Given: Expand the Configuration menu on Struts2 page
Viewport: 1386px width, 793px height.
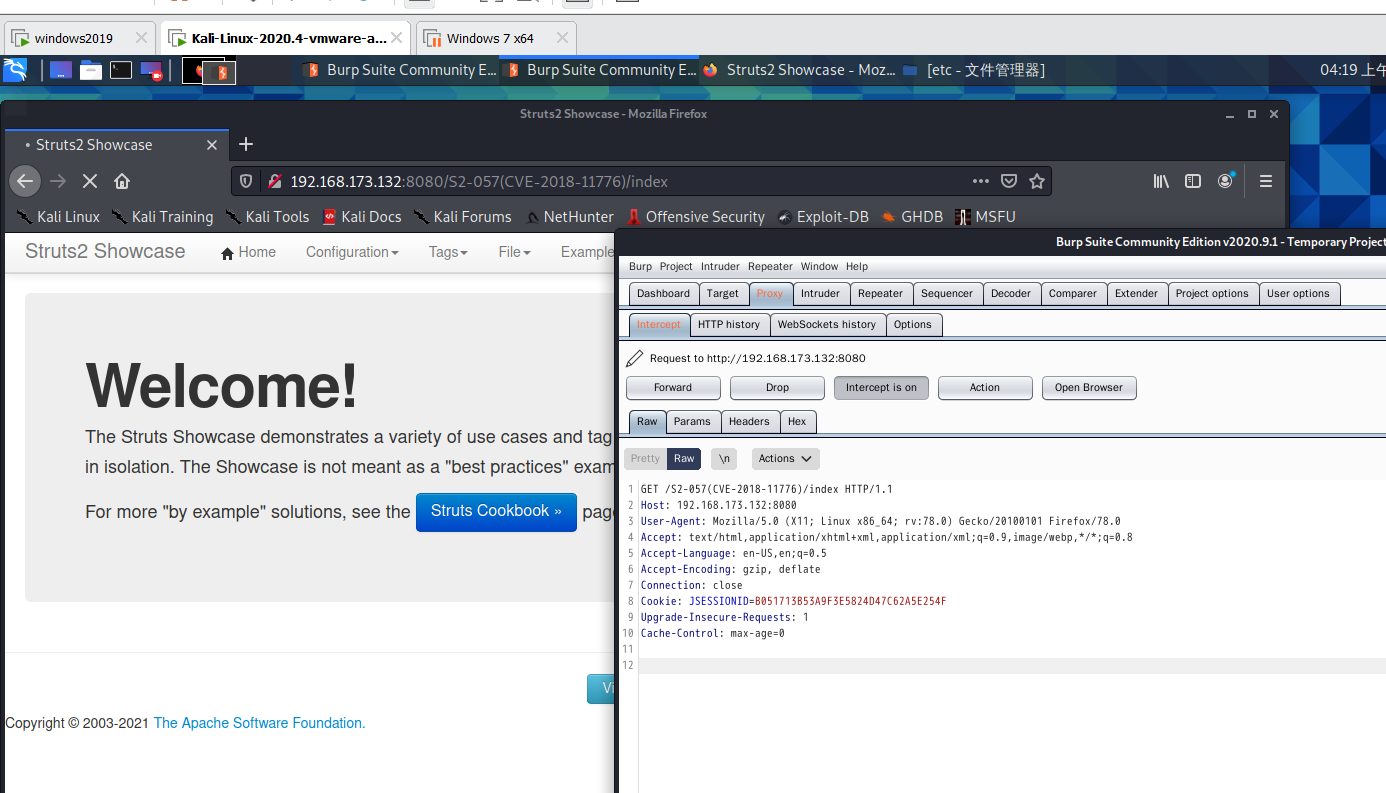Looking at the screenshot, I should tap(352, 252).
